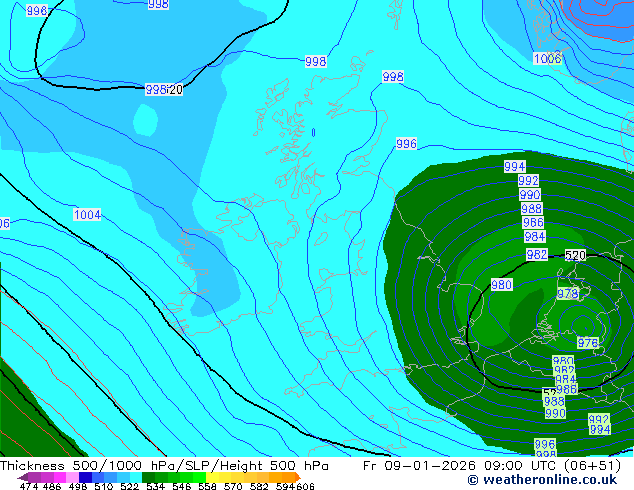The height and width of the screenshot is (490, 634).
Task: Click the 474 legend value
Action: (29, 486)
